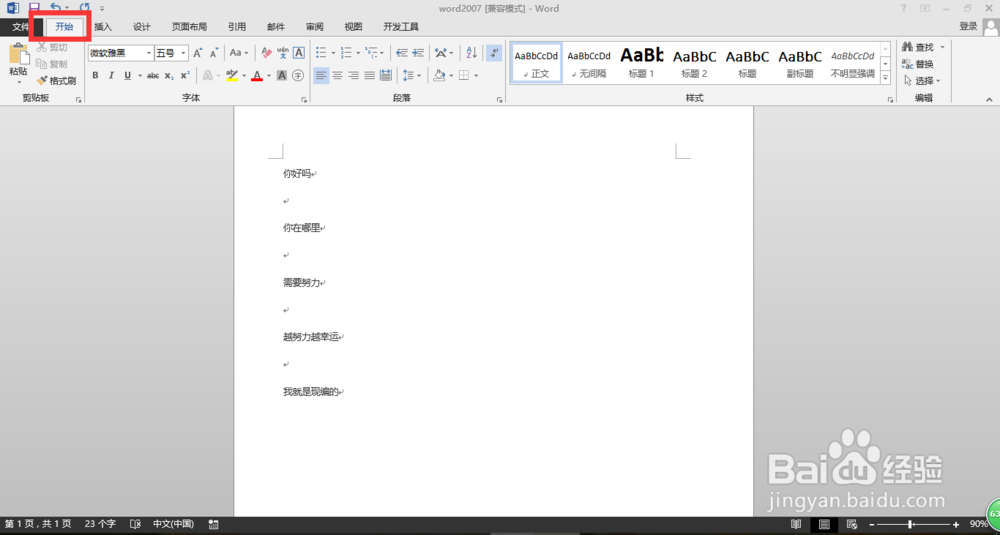Decrease paragraph indent

pos(402,53)
